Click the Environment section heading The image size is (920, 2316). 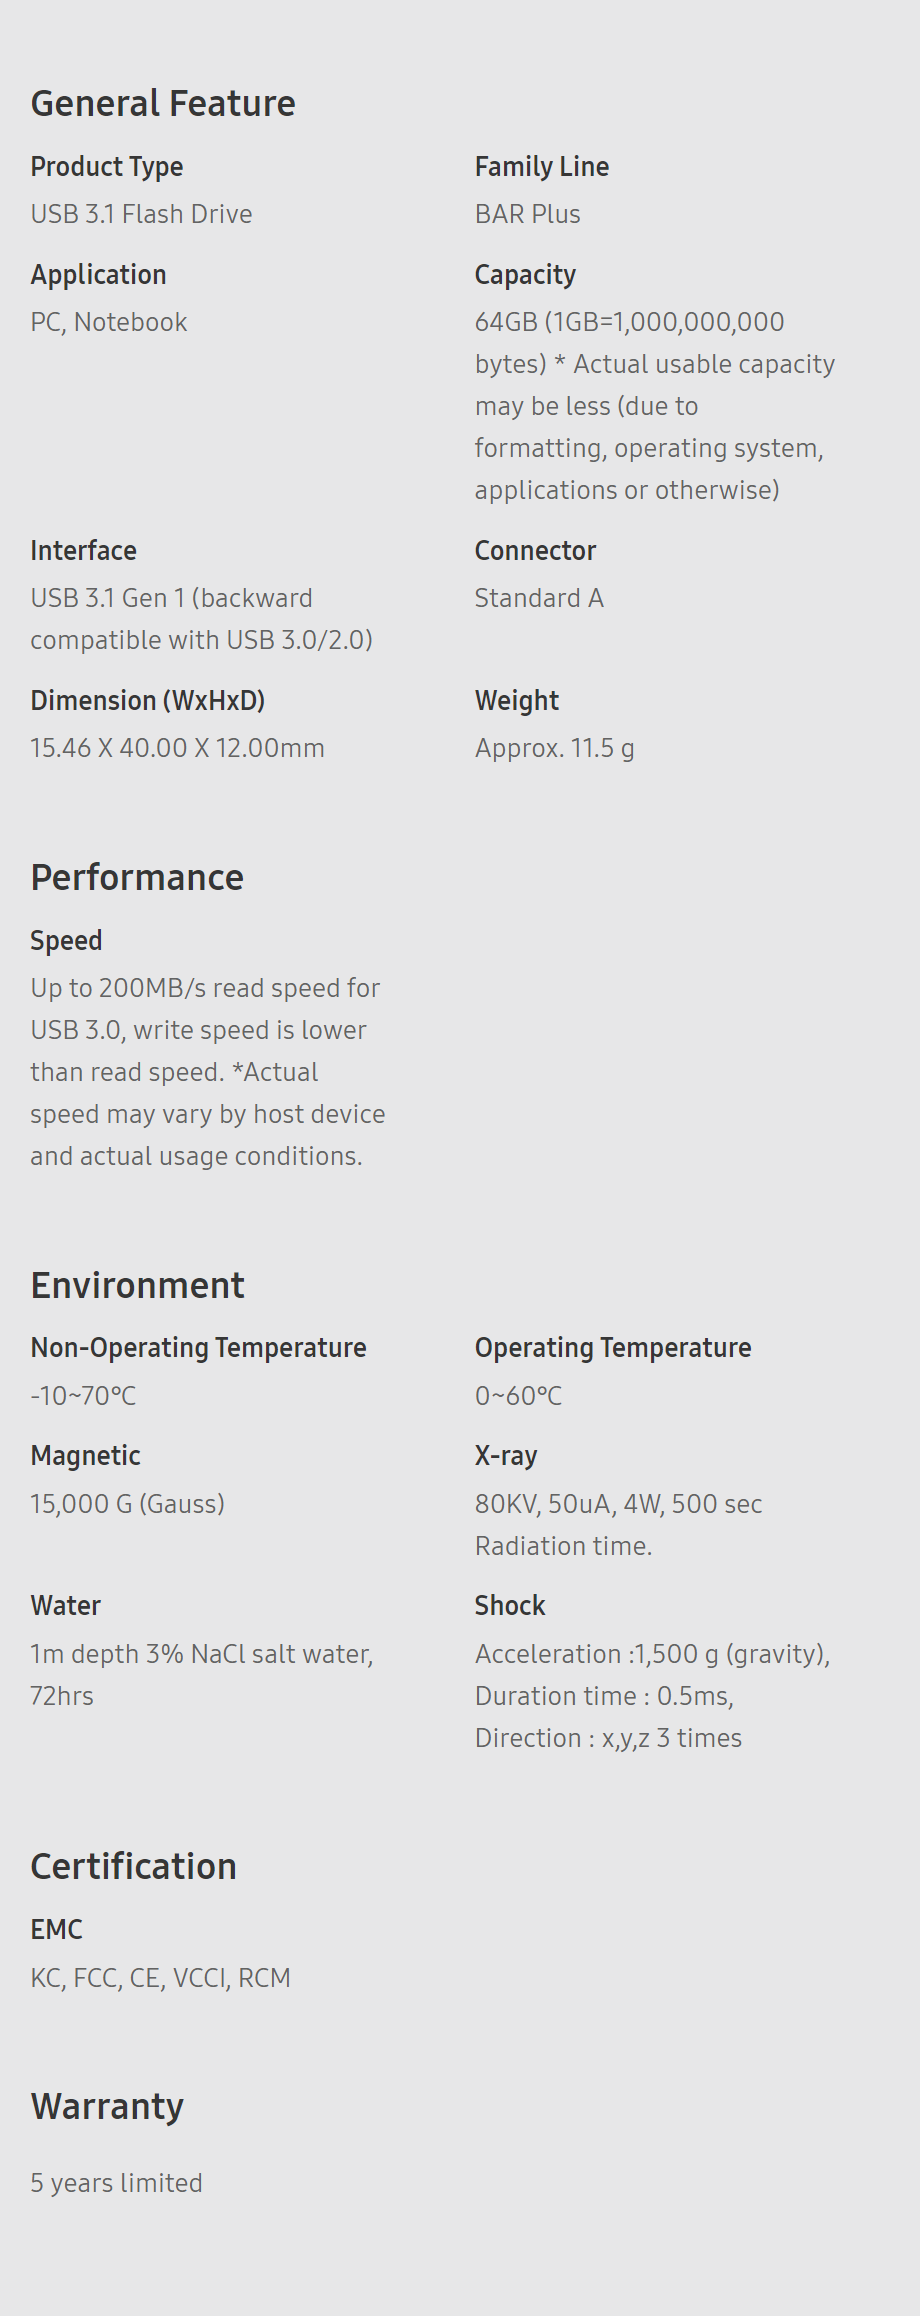pyautogui.click(x=138, y=1286)
